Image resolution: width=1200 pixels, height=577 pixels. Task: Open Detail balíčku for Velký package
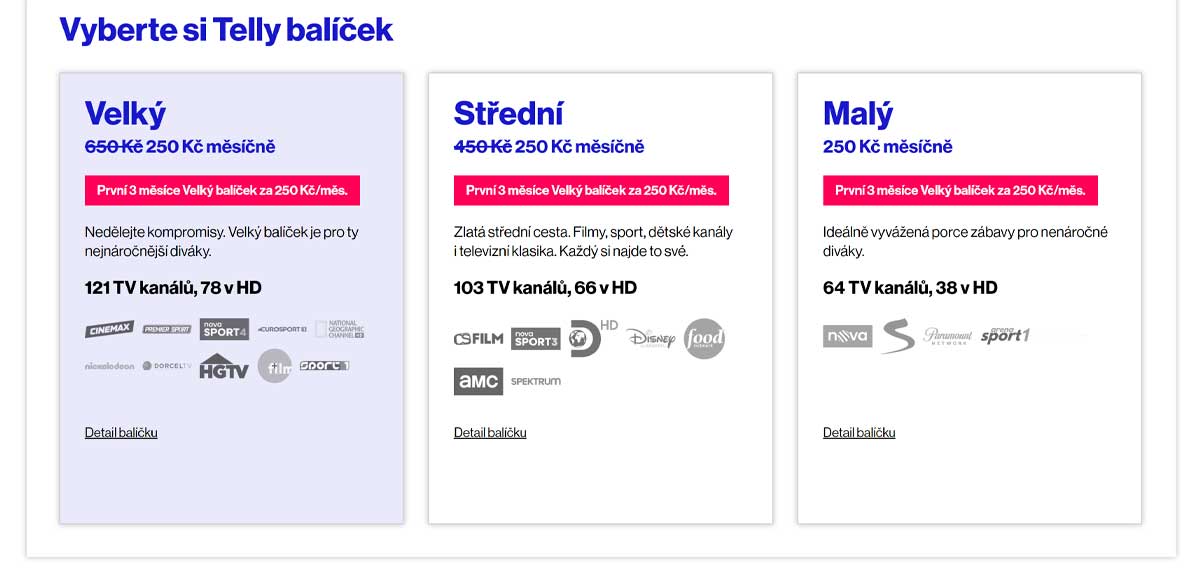tap(121, 433)
